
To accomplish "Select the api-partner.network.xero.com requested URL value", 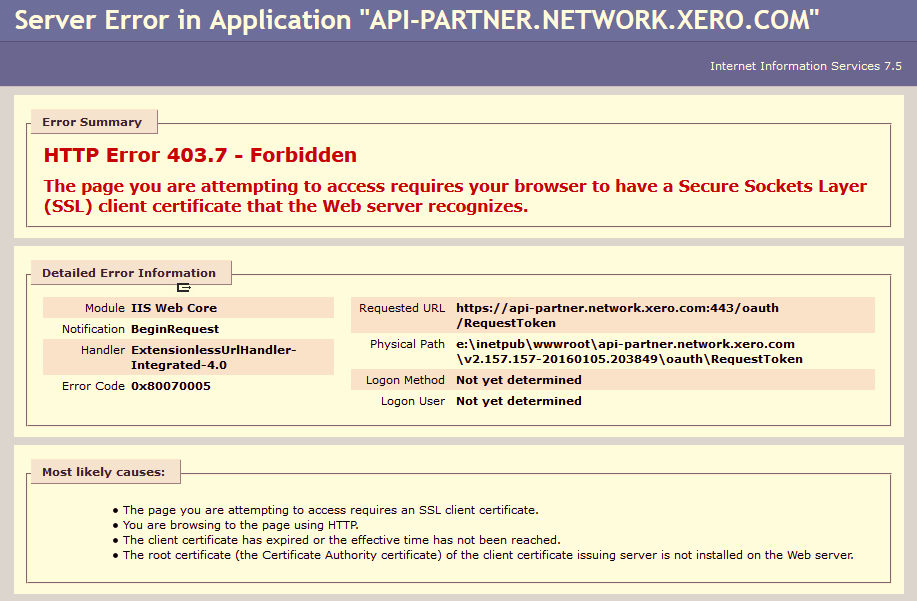I will [x=617, y=315].
